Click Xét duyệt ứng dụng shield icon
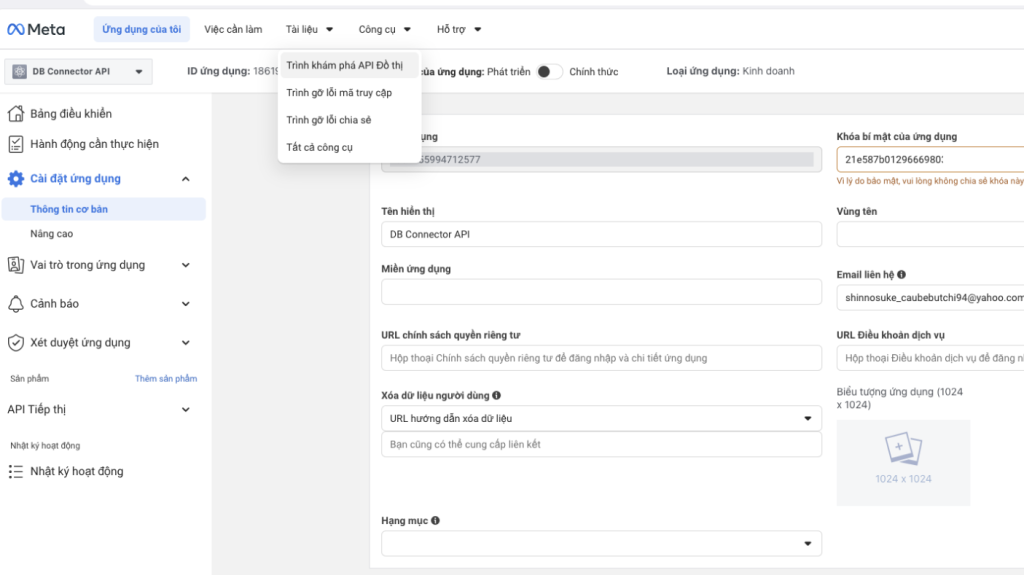The height and width of the screenshot is (575, 1024). (x=16, y=343)
